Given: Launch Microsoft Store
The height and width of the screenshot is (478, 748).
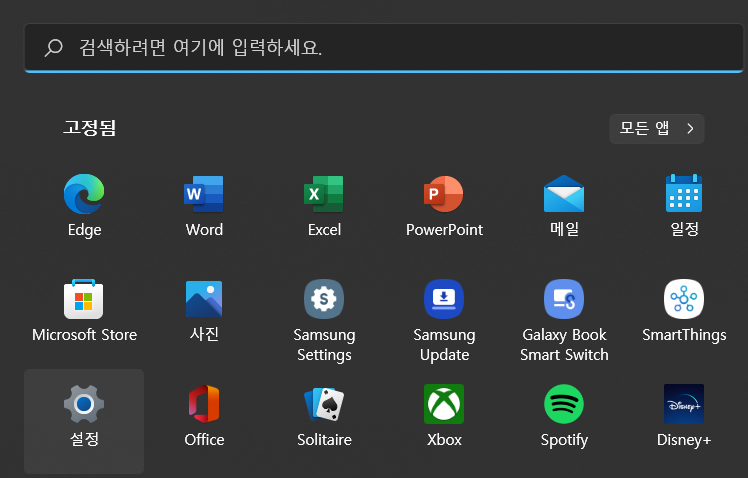Looking at the screenshot, I should (x=84, y=311).
